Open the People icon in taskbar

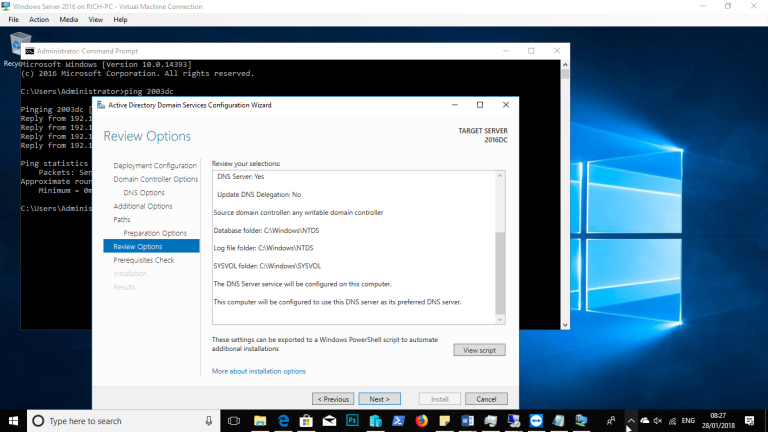click(611, 421)
